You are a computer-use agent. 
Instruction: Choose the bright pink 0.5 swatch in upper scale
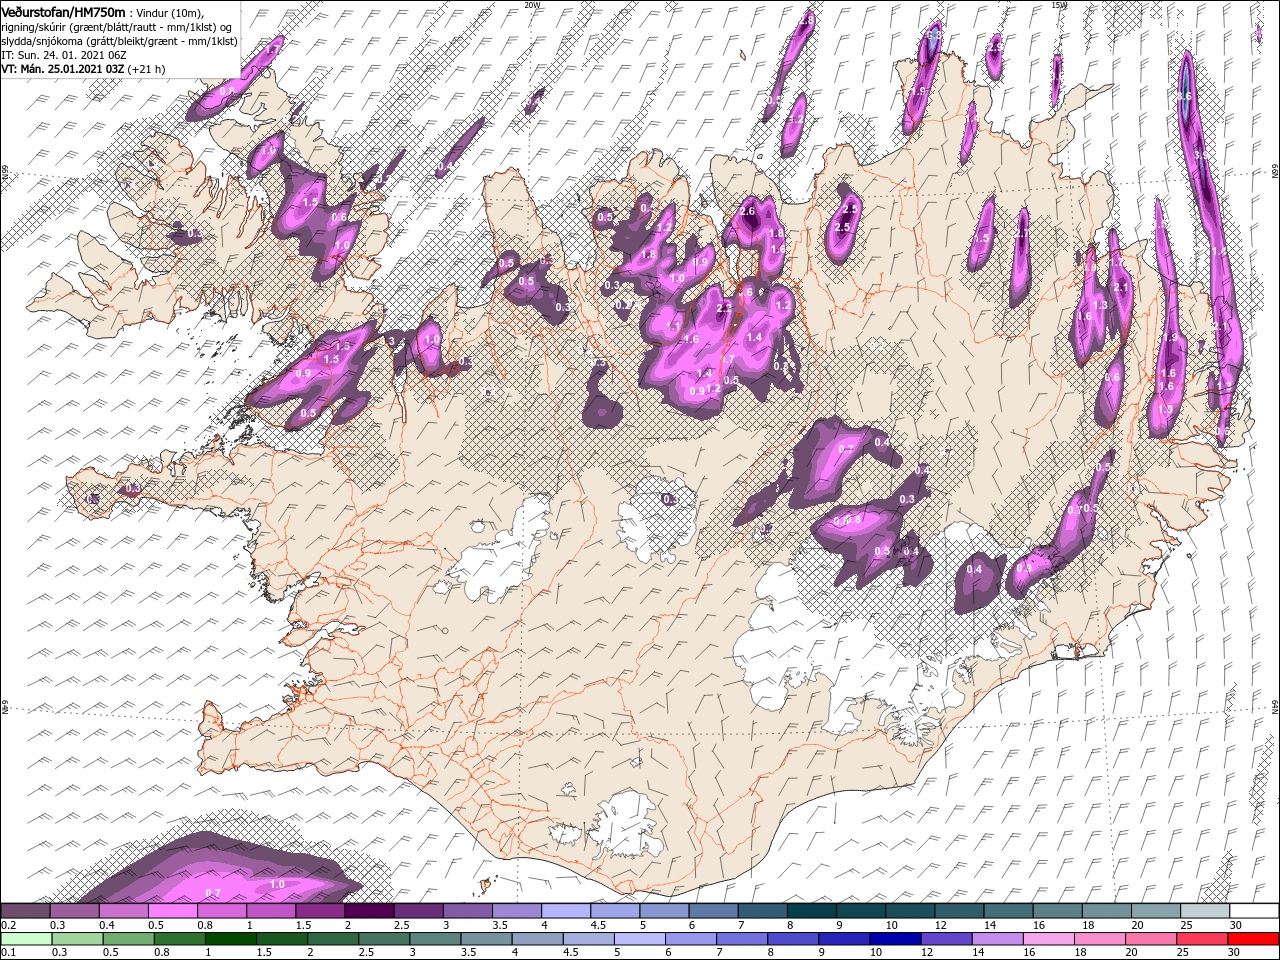173,911
